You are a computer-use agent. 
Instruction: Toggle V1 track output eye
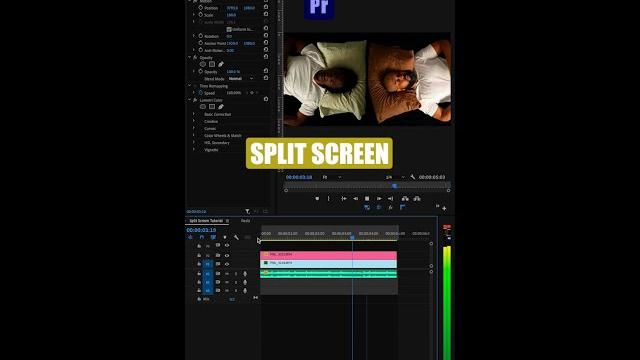click(227, 264)
